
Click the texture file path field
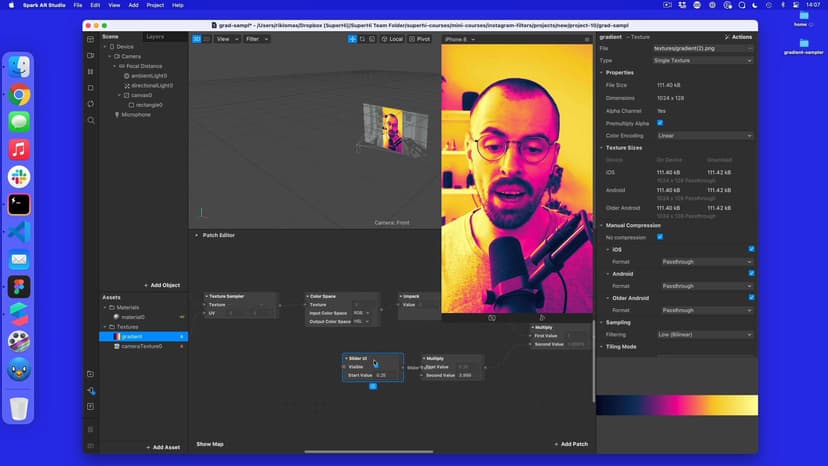(699, 49)
